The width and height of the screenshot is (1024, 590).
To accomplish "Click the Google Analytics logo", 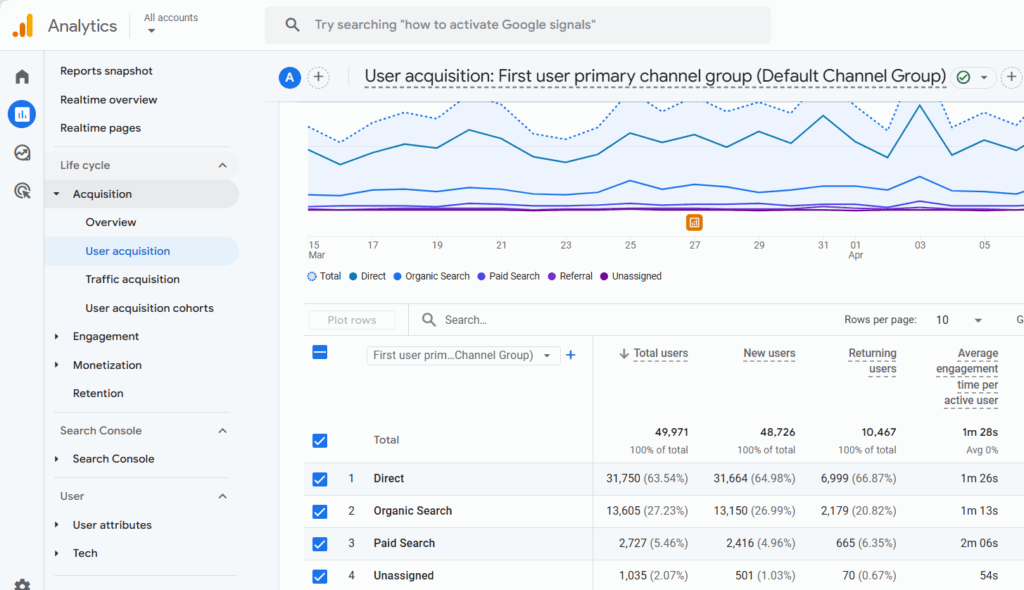I will 22,26.
